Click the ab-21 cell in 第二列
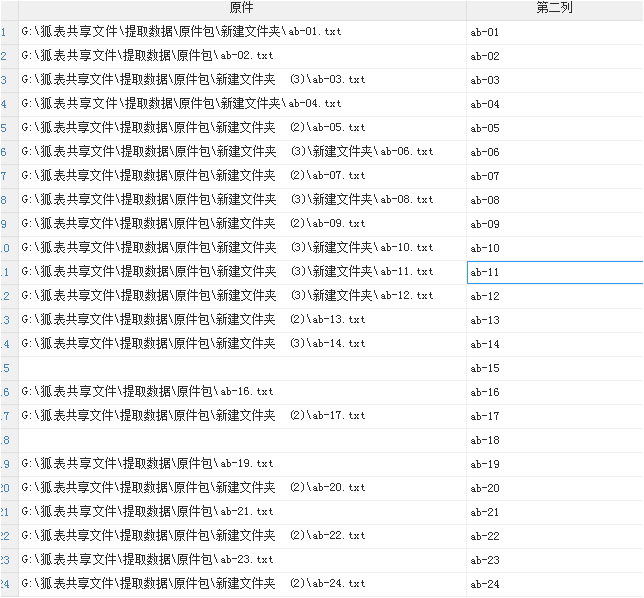The height and width of the screenshot is (598, 644). click(554, 512)
